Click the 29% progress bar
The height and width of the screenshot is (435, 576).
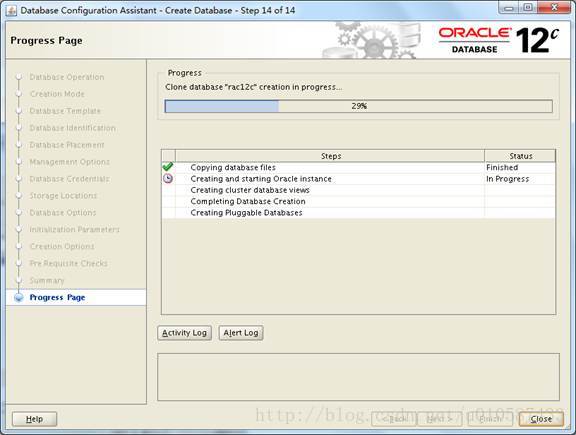click(x=359, y=106)
